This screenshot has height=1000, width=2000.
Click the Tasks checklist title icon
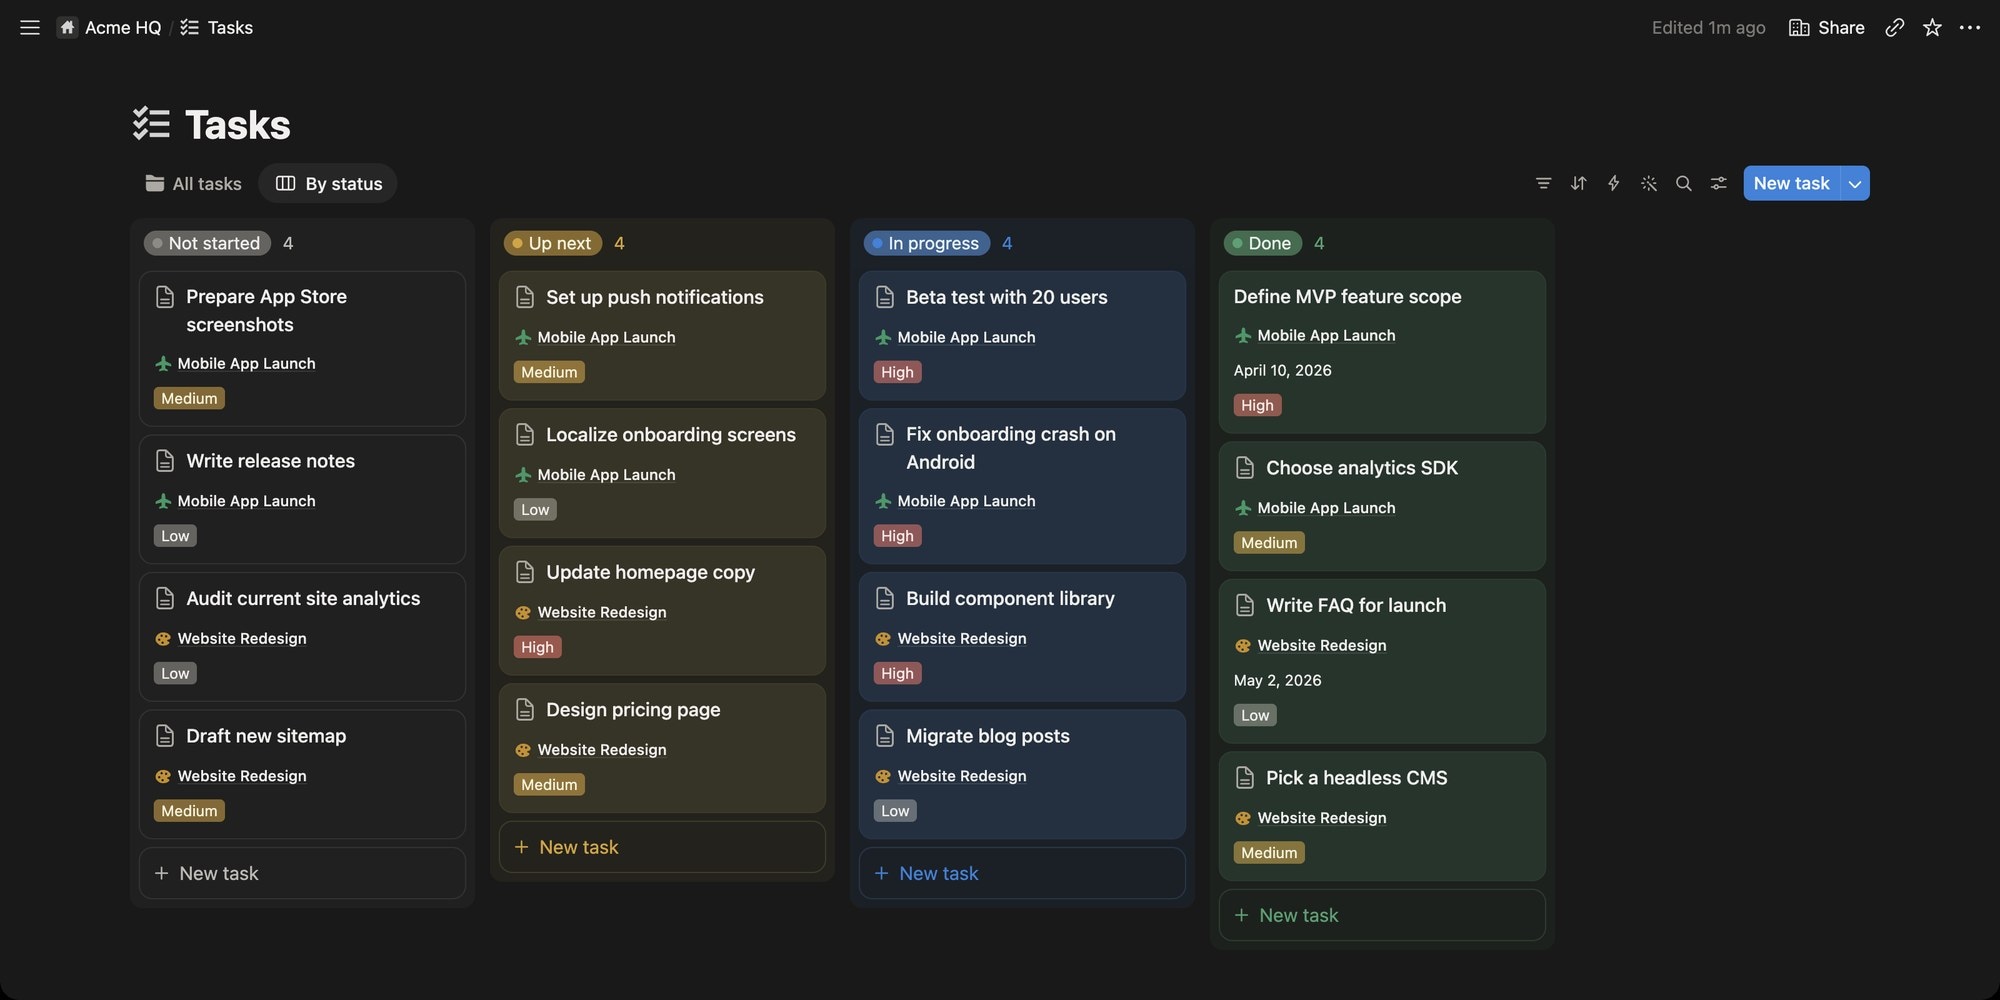point(151,124)
